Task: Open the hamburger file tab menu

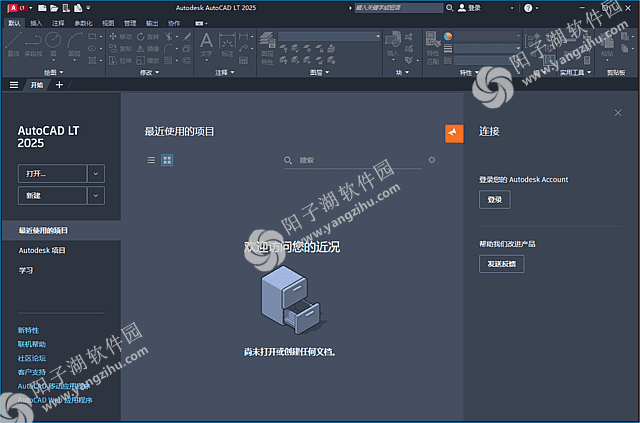Action: (14, 85)
